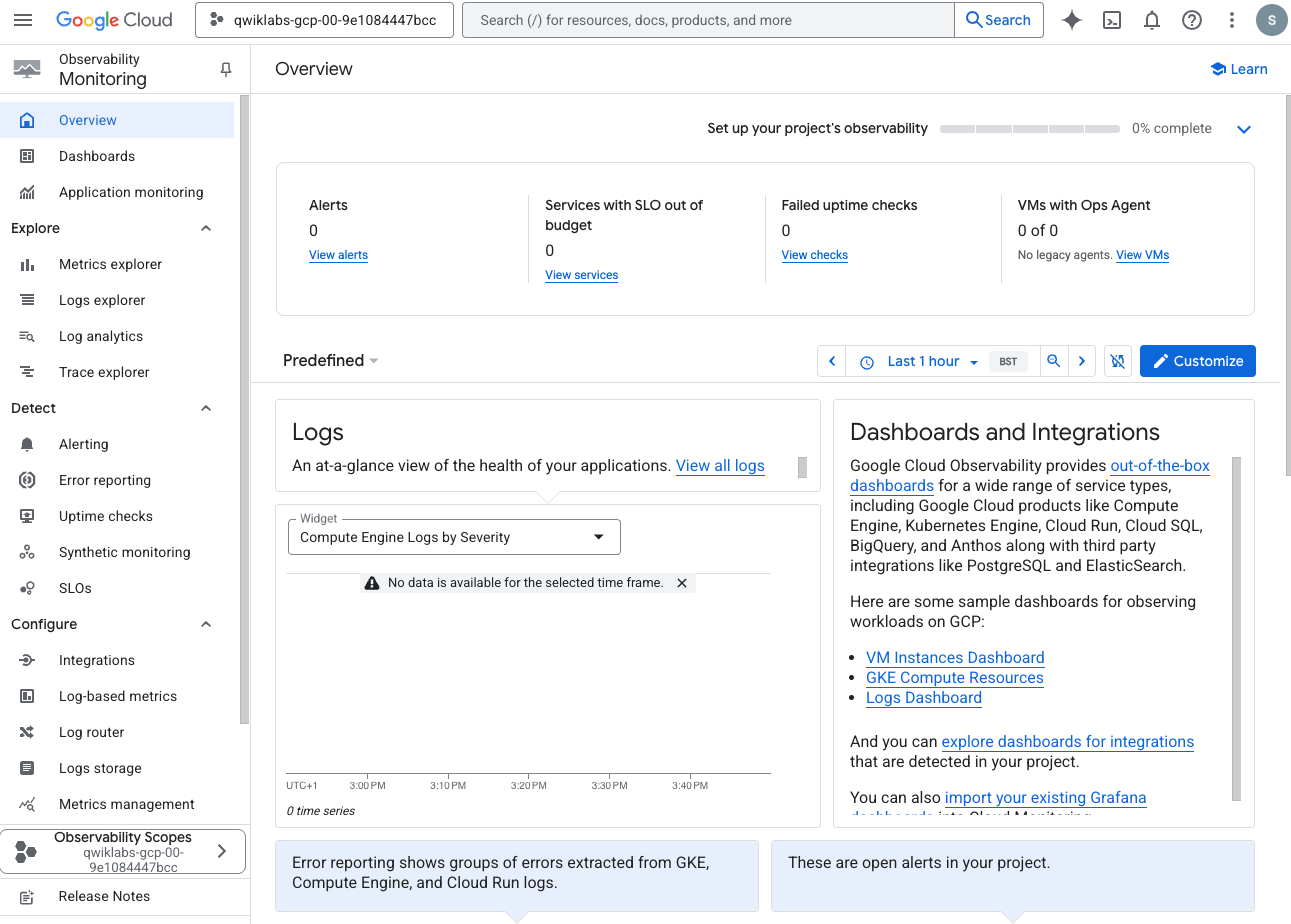Click the Integrations icon
This screenshot has height=924, width=1291.
27,660
